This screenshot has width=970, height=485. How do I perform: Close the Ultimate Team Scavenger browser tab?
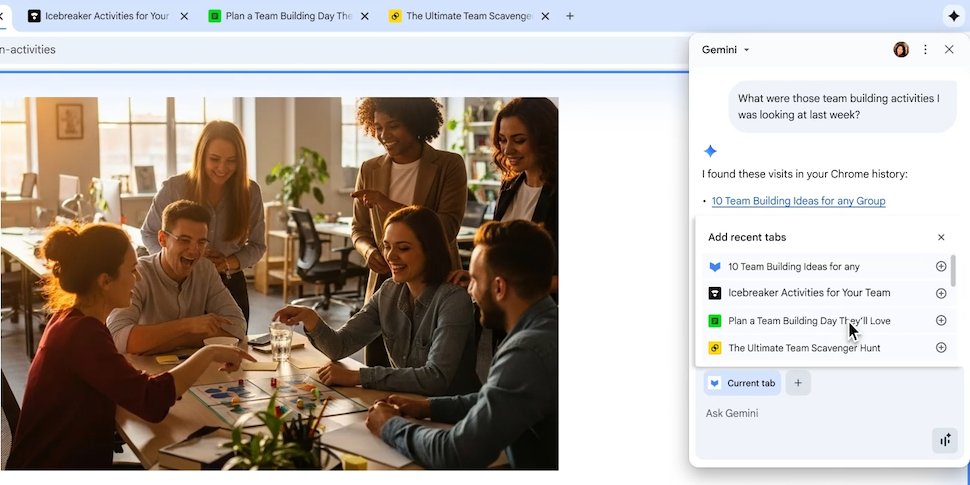(x=545, y=16)
